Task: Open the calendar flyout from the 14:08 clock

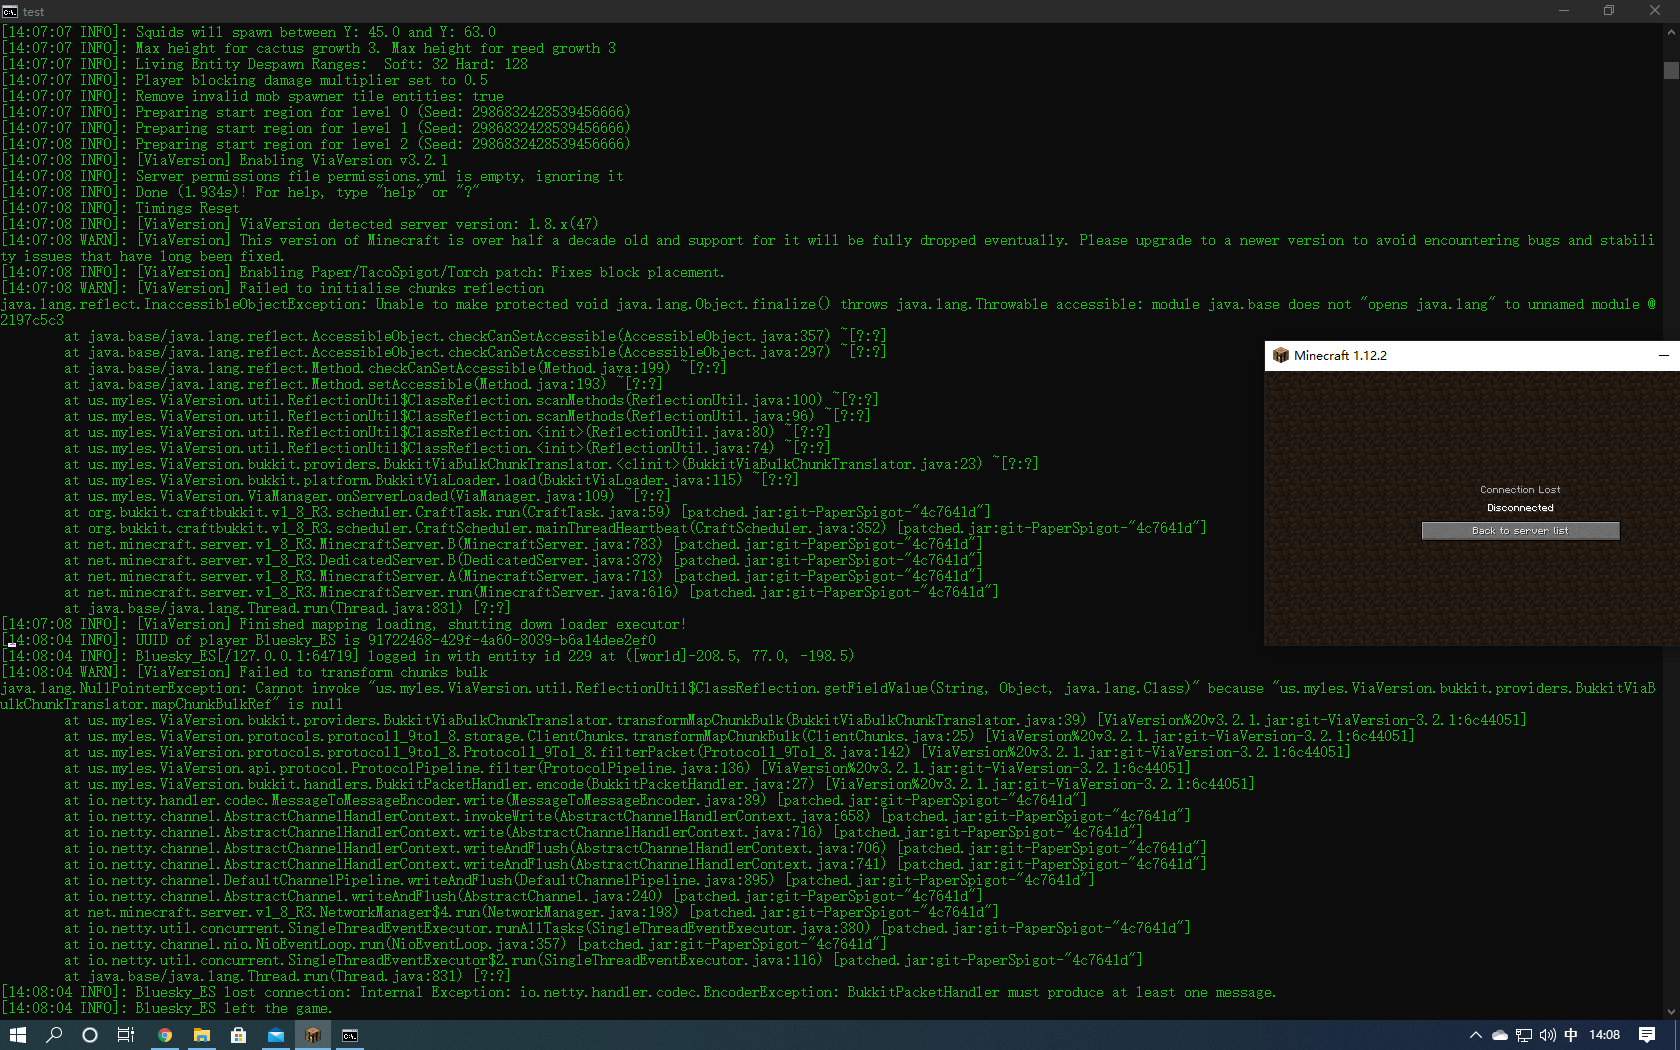Action: (x=1605, y=1035)
